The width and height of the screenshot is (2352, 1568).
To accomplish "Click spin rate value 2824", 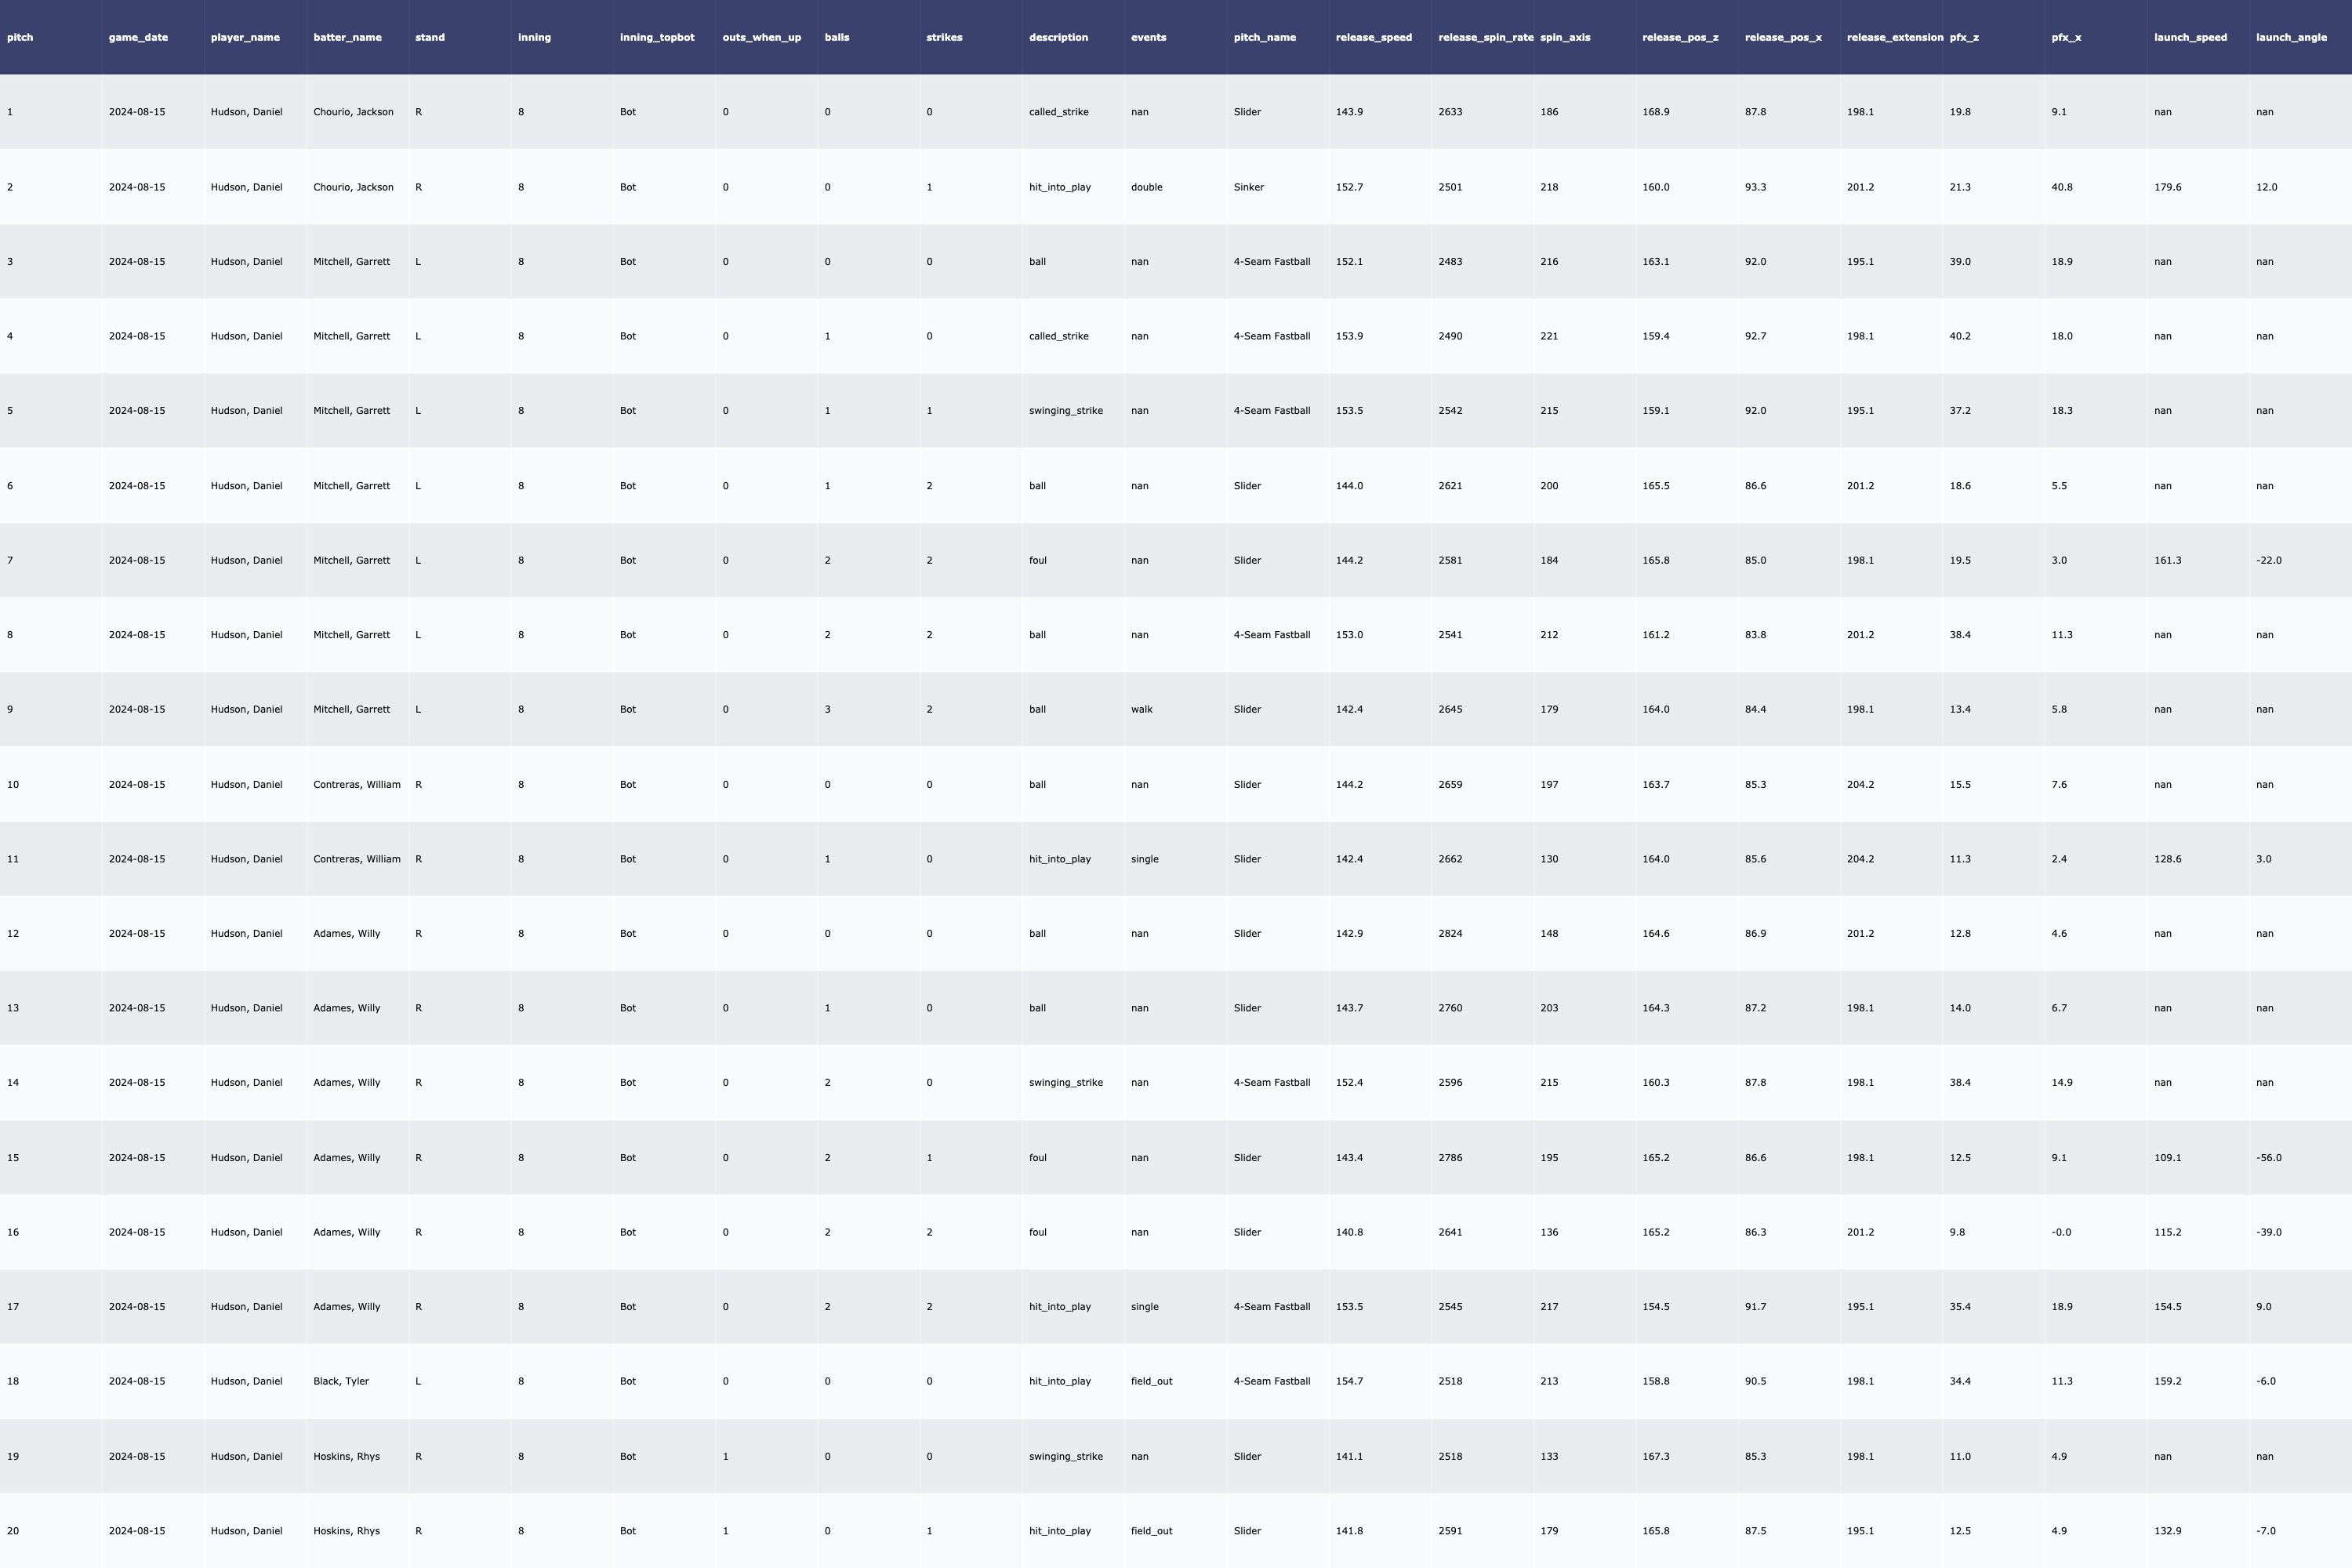I will [x=1450, y=933].
